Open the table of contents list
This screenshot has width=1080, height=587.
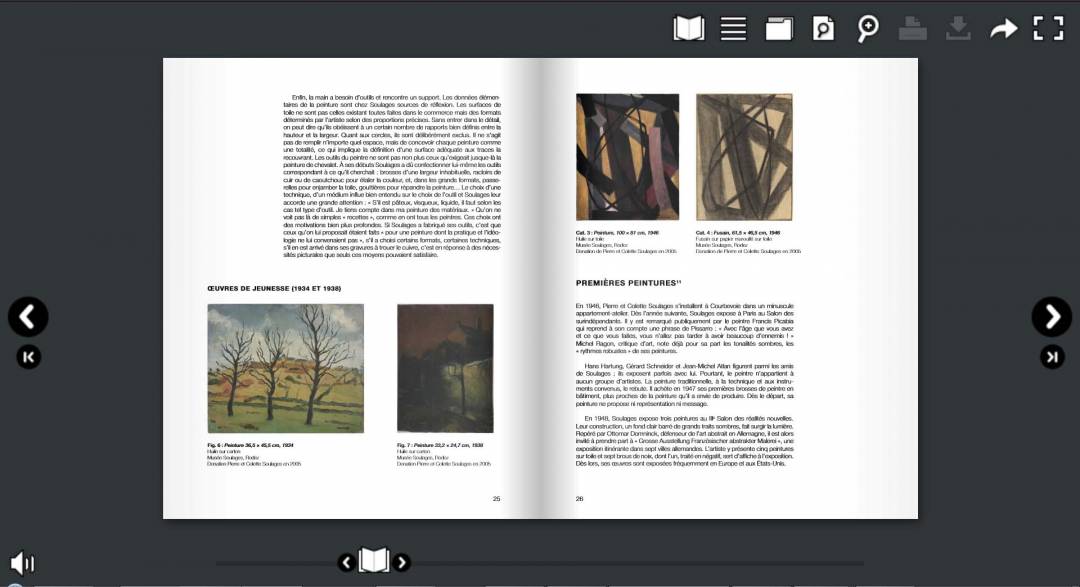click(x=734, y=28)
